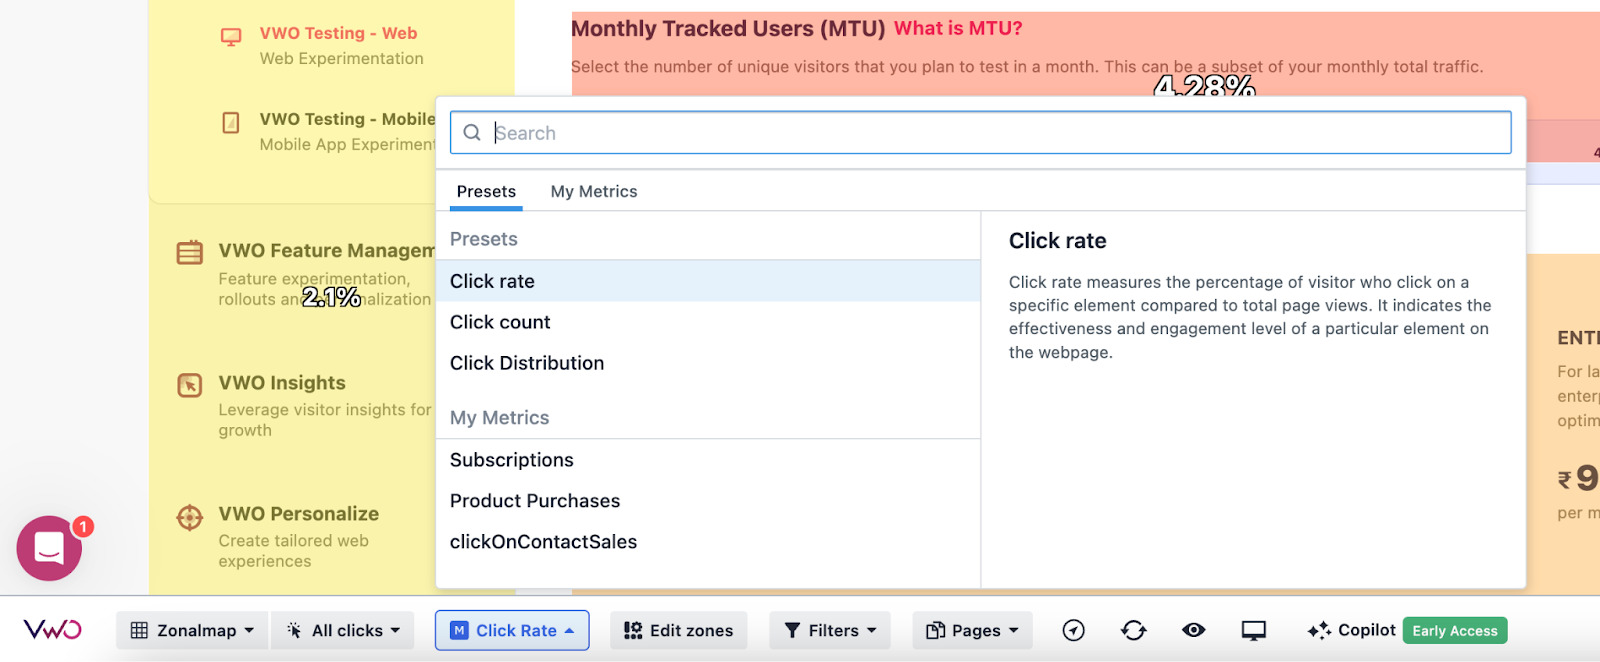The image size is (1600, 662).
Task: Click the Monthly Tracked Users (MTU) heading
Action: click(x=728, y=29)
